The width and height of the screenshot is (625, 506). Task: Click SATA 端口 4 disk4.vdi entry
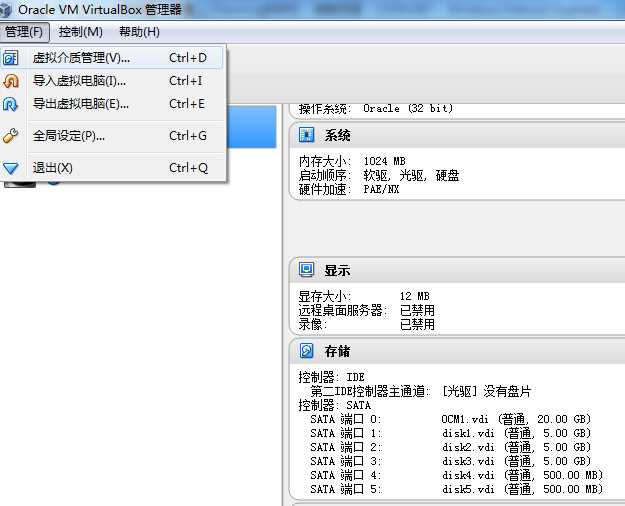456,475
